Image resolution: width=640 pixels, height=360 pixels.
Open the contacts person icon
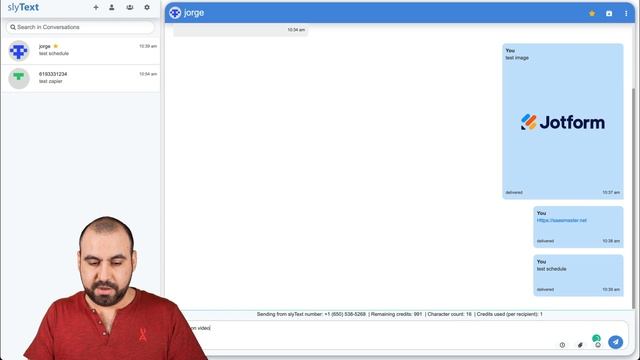click(x=112, y=7)
